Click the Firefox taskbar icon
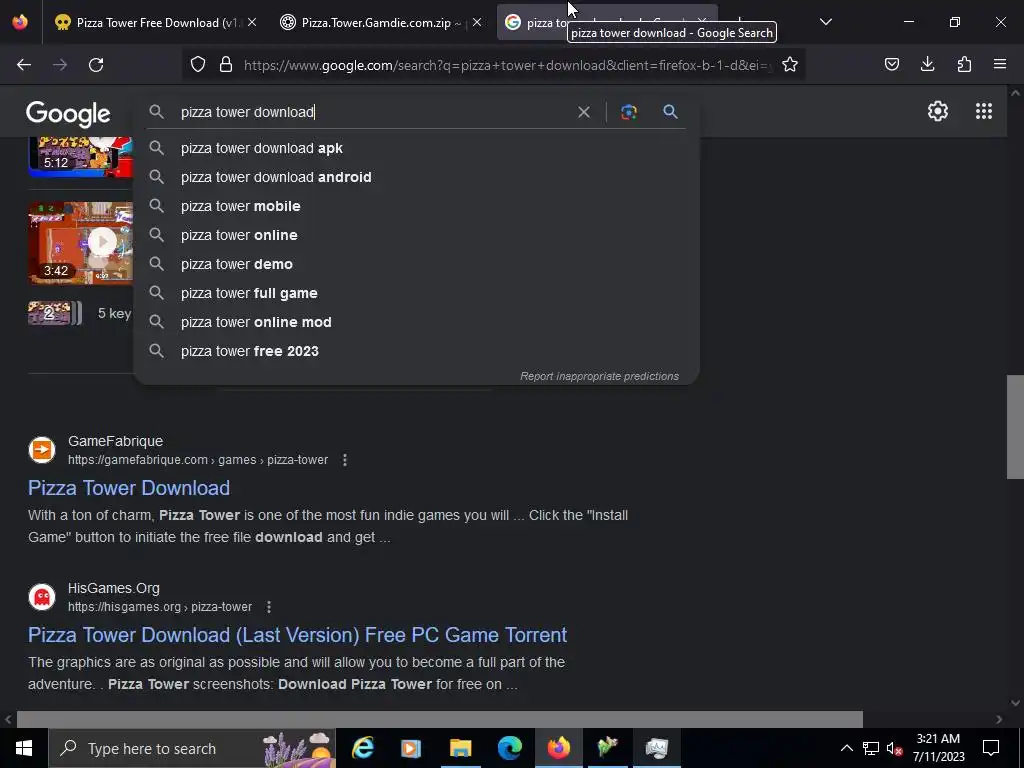 (x=558, y=748)
